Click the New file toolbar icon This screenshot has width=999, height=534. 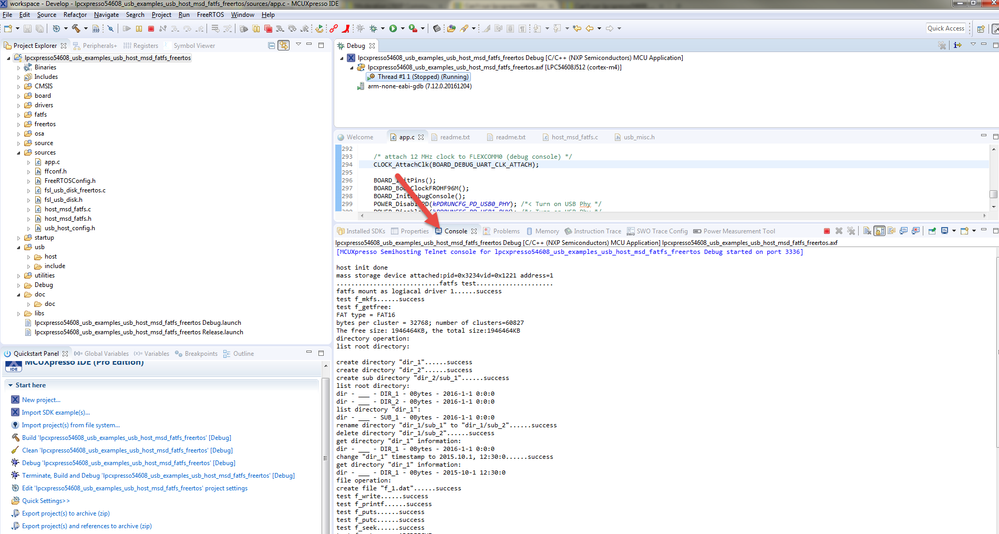tap(8, 28)
